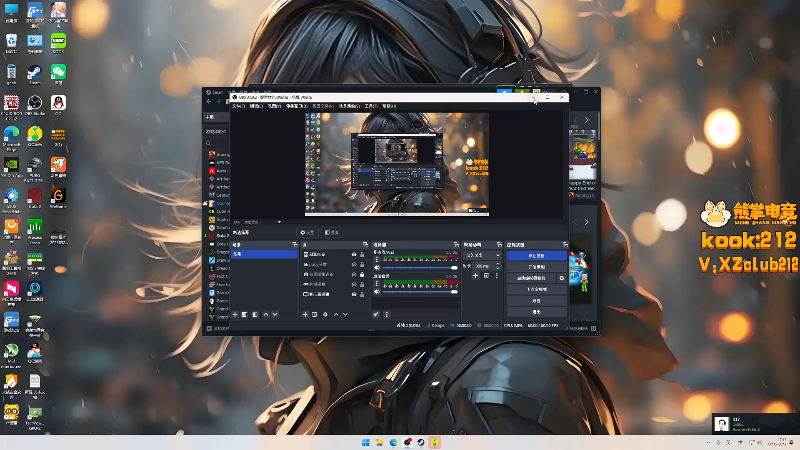This screenshot has height=450, width=800.
Task: Open the Scene Collection menu in OBS
Action: coord(349,106)
